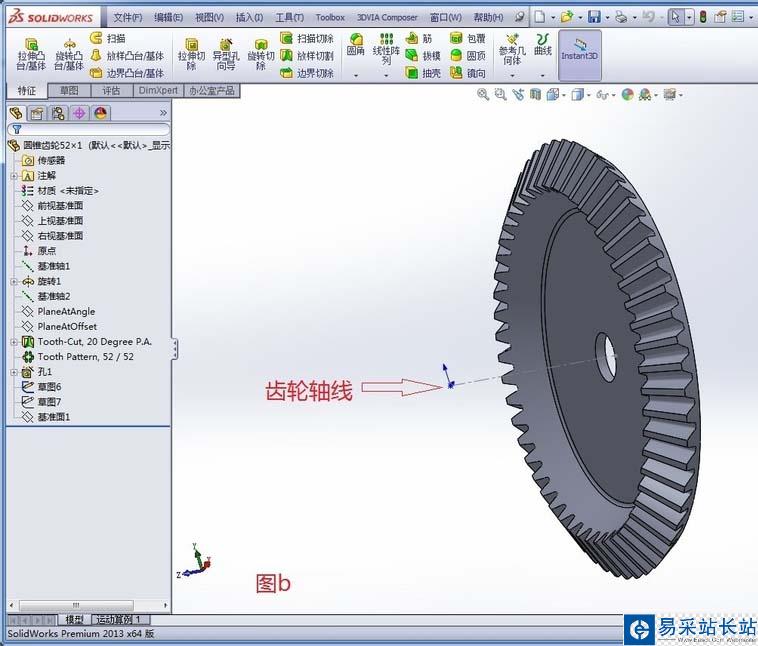
Task: Expand the 孔1 hole feature node
Action: pyautogui.click(x=14, y=372)
